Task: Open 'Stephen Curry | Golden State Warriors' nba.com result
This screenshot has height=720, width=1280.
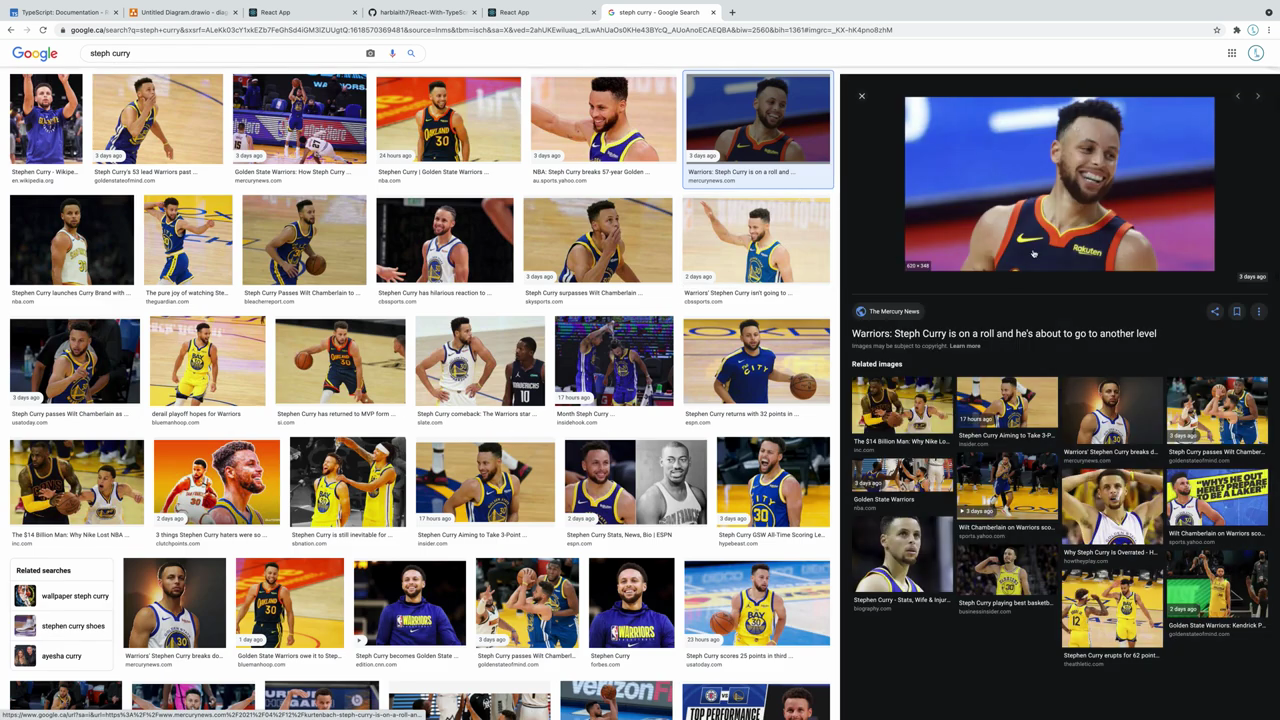Action: pos(448,118)
